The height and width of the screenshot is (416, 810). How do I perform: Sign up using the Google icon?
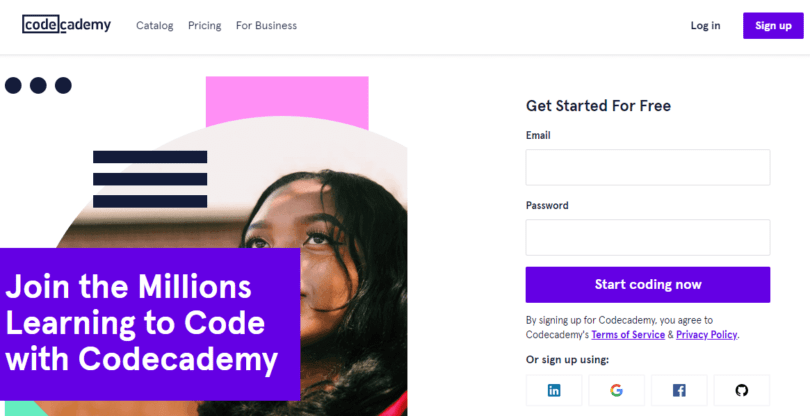pyautogui.click(x=616, y=390)
